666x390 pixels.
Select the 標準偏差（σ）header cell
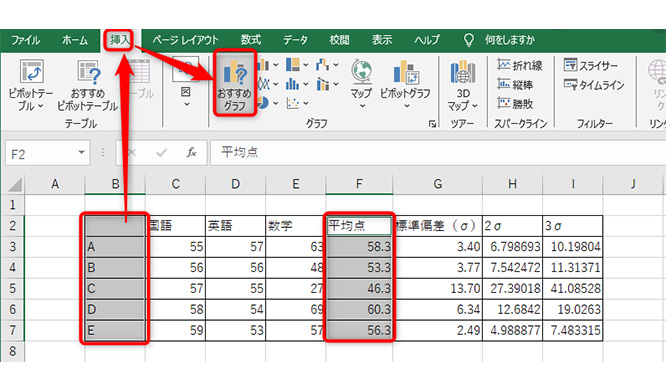click(438, 226)
